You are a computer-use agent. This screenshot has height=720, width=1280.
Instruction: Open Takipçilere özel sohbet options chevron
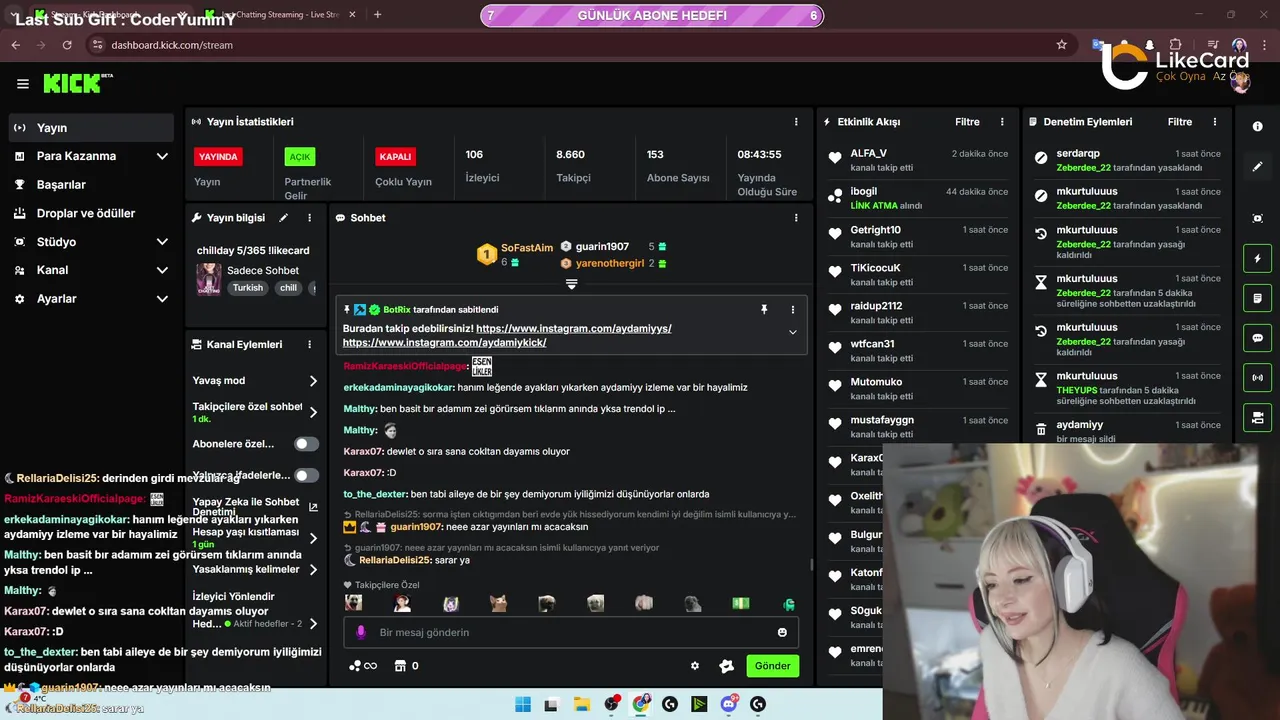point(313,412)
